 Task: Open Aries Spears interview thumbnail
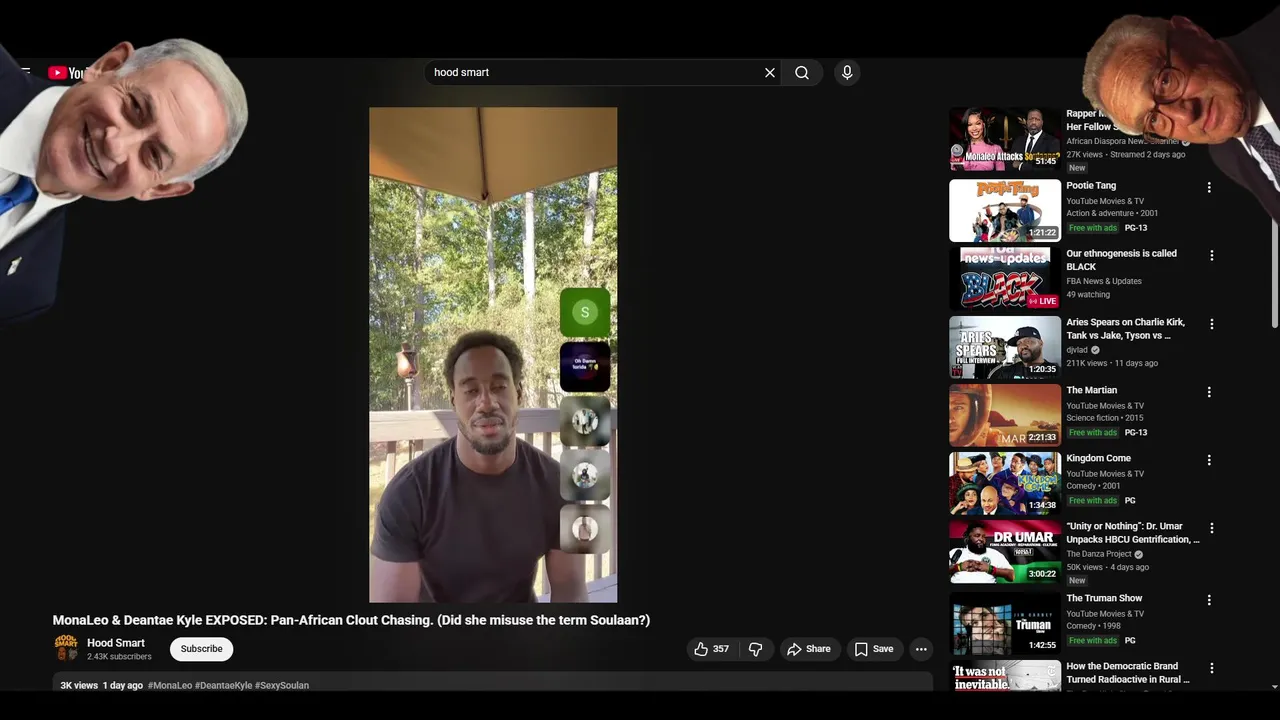[x=1005, y=347]
